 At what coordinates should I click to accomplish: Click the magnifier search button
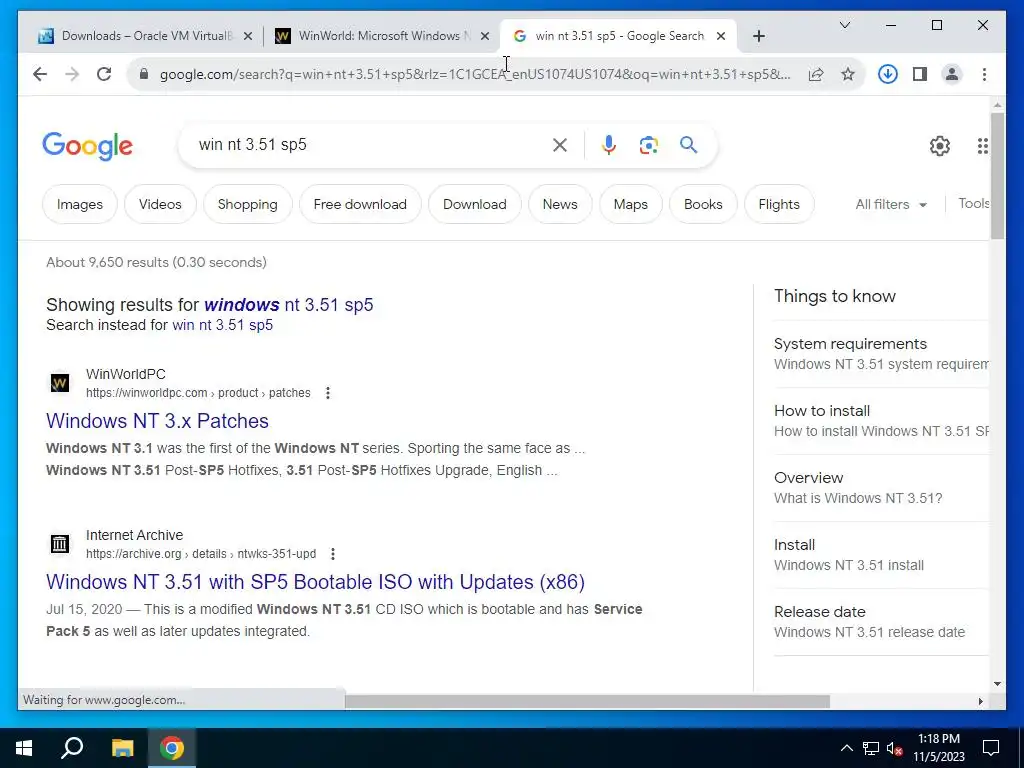pos(688,145)
